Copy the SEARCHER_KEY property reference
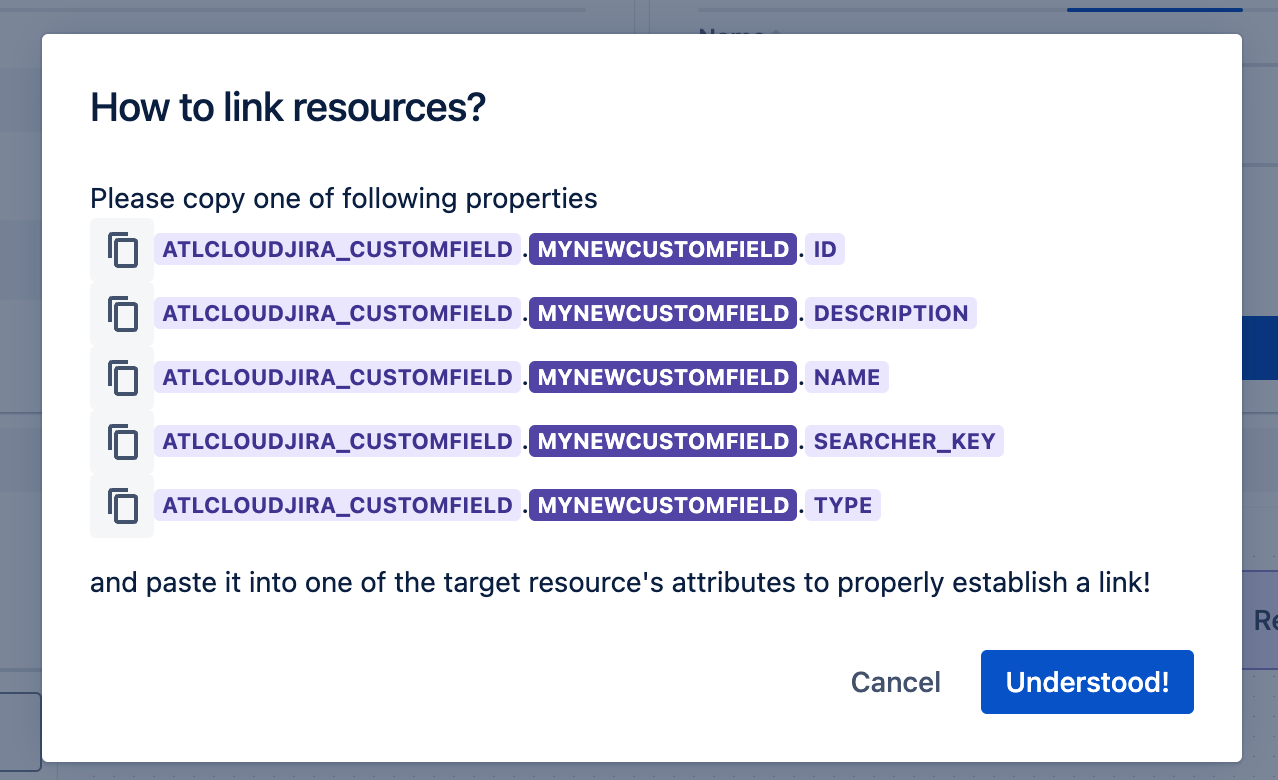 (x=122, y=442)
